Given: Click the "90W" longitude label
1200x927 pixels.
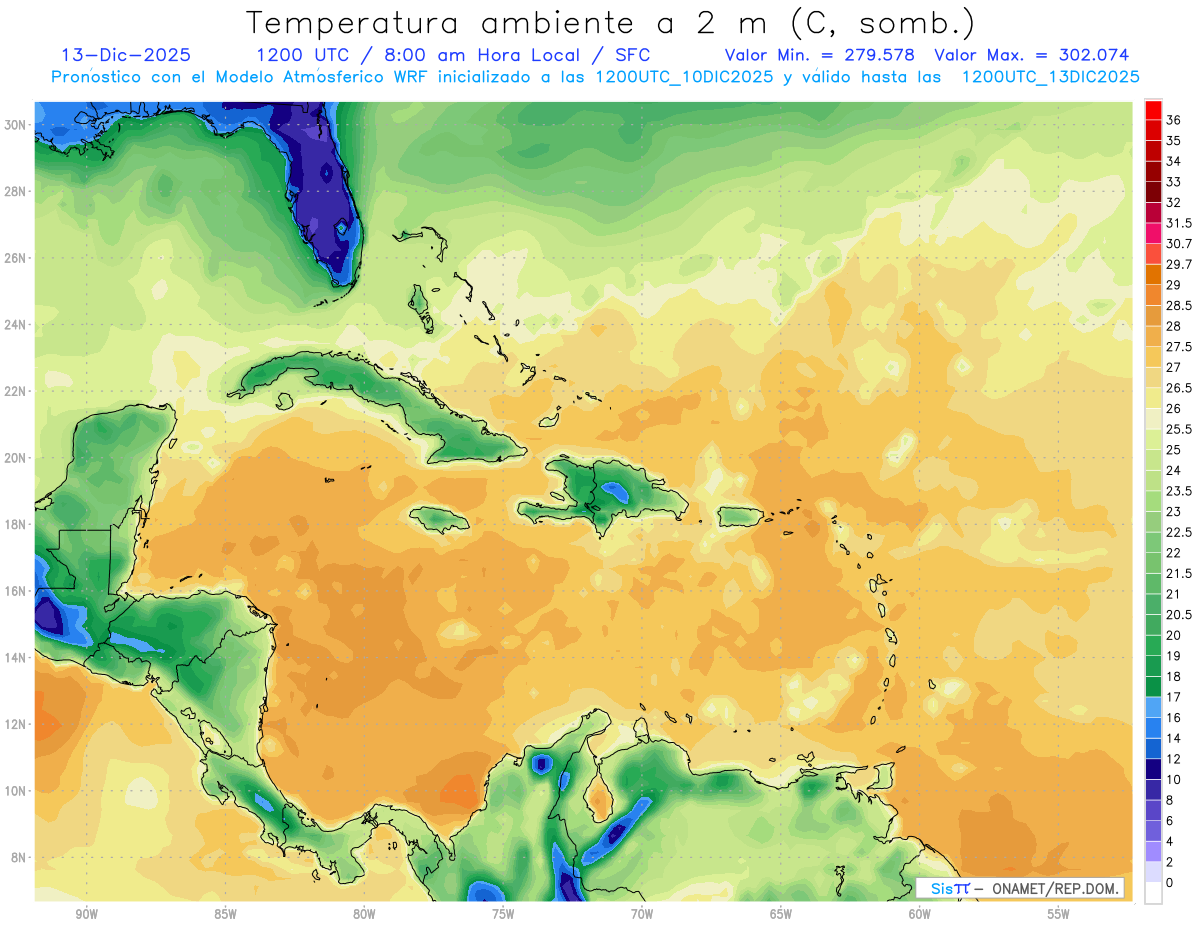Looking at the screenshot, I should pyautogui.click(x=86, y=914).
